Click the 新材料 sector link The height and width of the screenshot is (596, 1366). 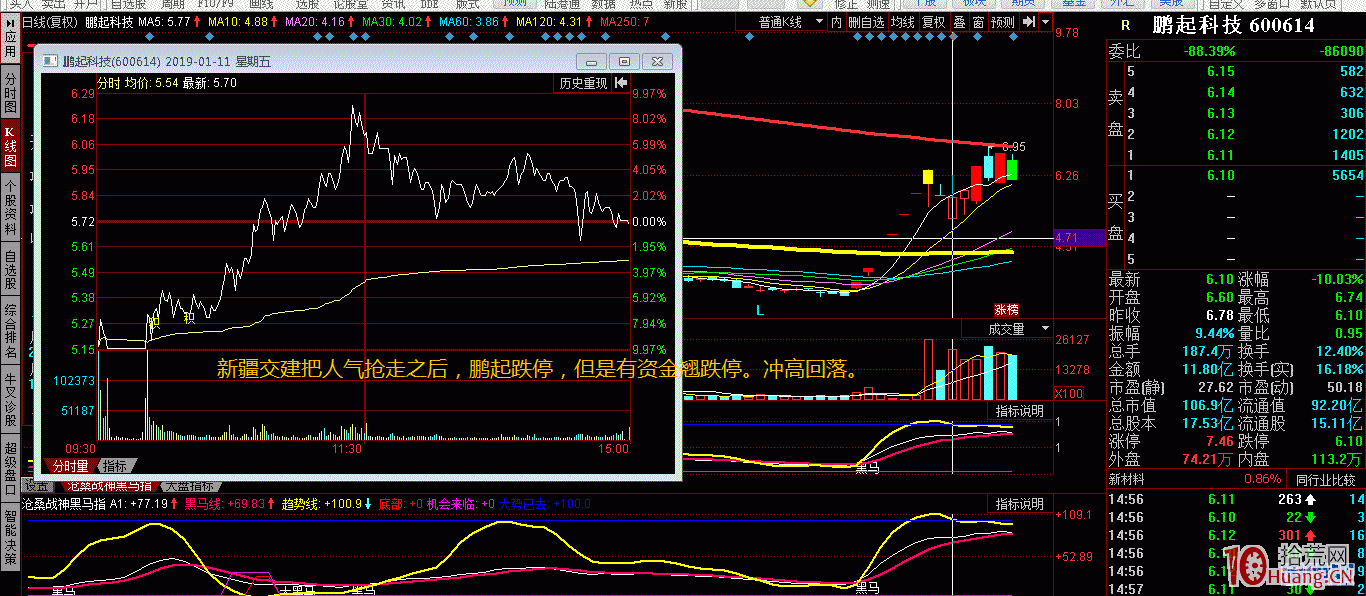(1127, 480)
